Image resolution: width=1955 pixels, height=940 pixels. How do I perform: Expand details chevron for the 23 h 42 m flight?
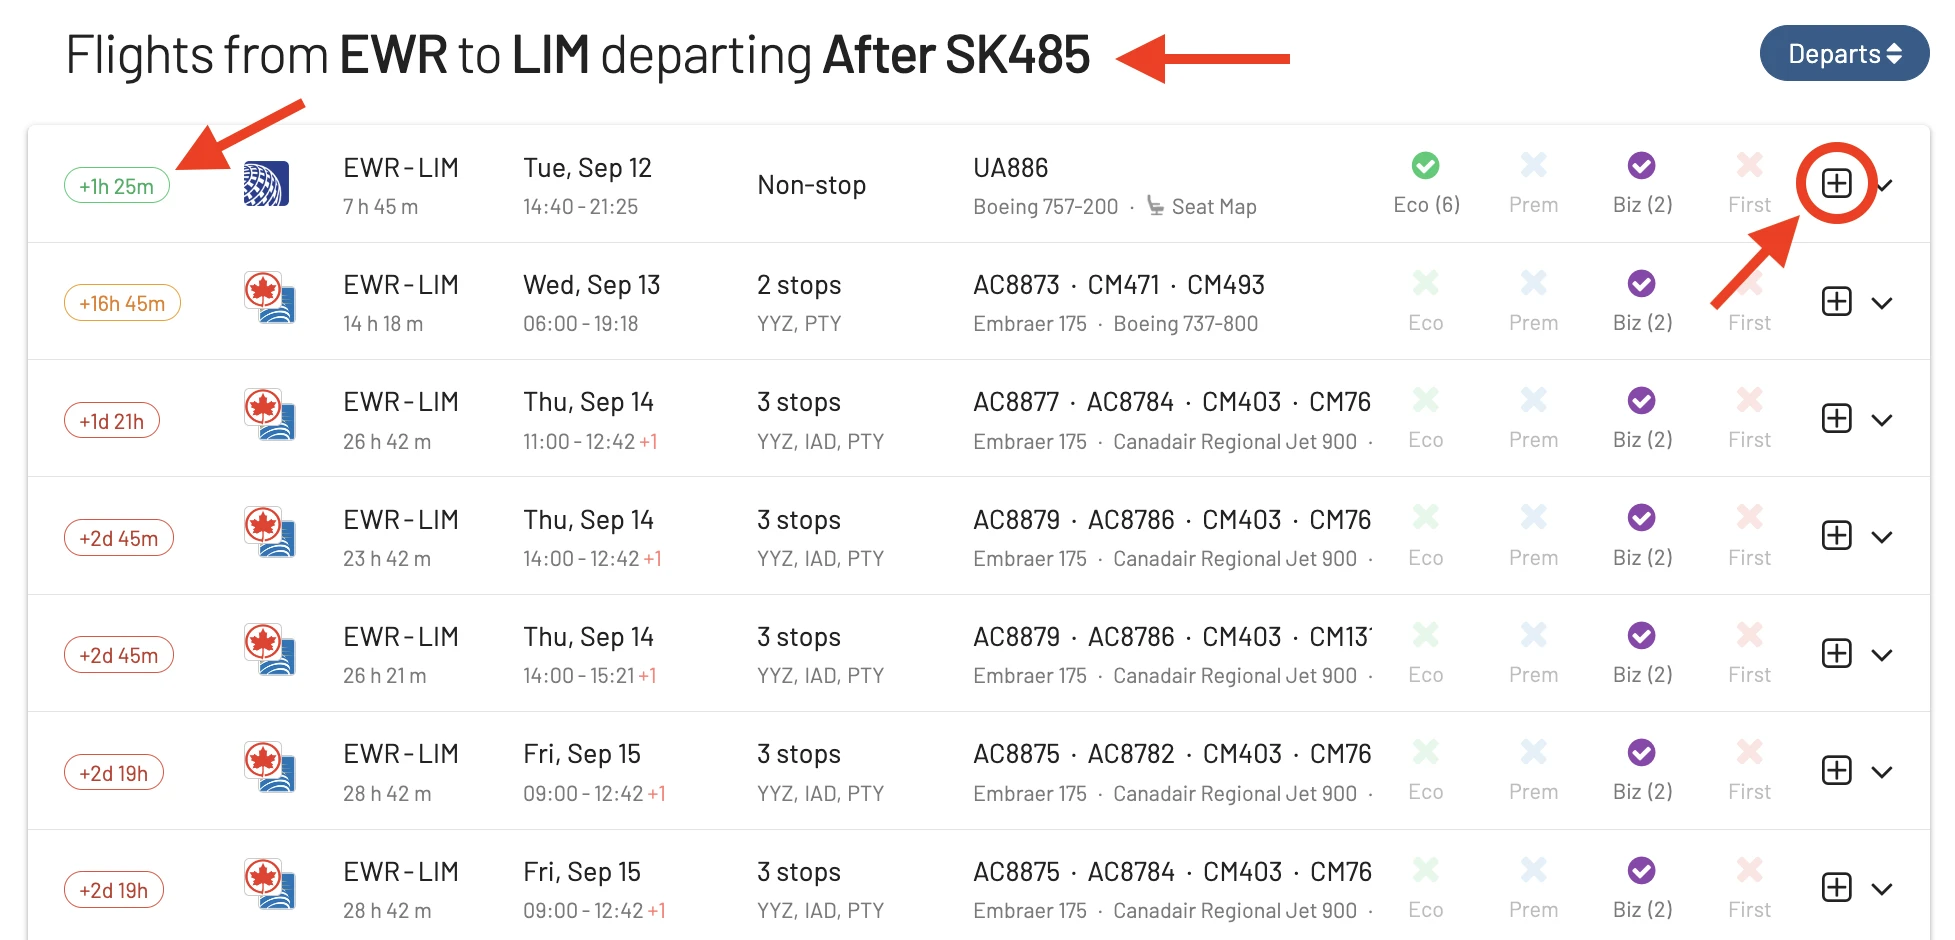1882,538
